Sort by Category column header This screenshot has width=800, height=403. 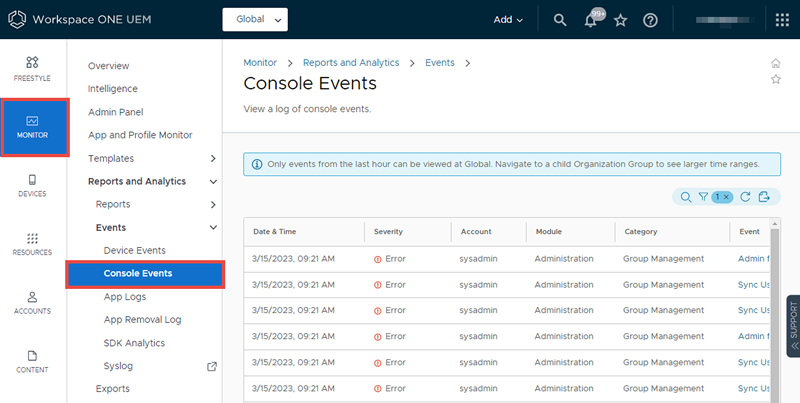(x=640, y=232)
